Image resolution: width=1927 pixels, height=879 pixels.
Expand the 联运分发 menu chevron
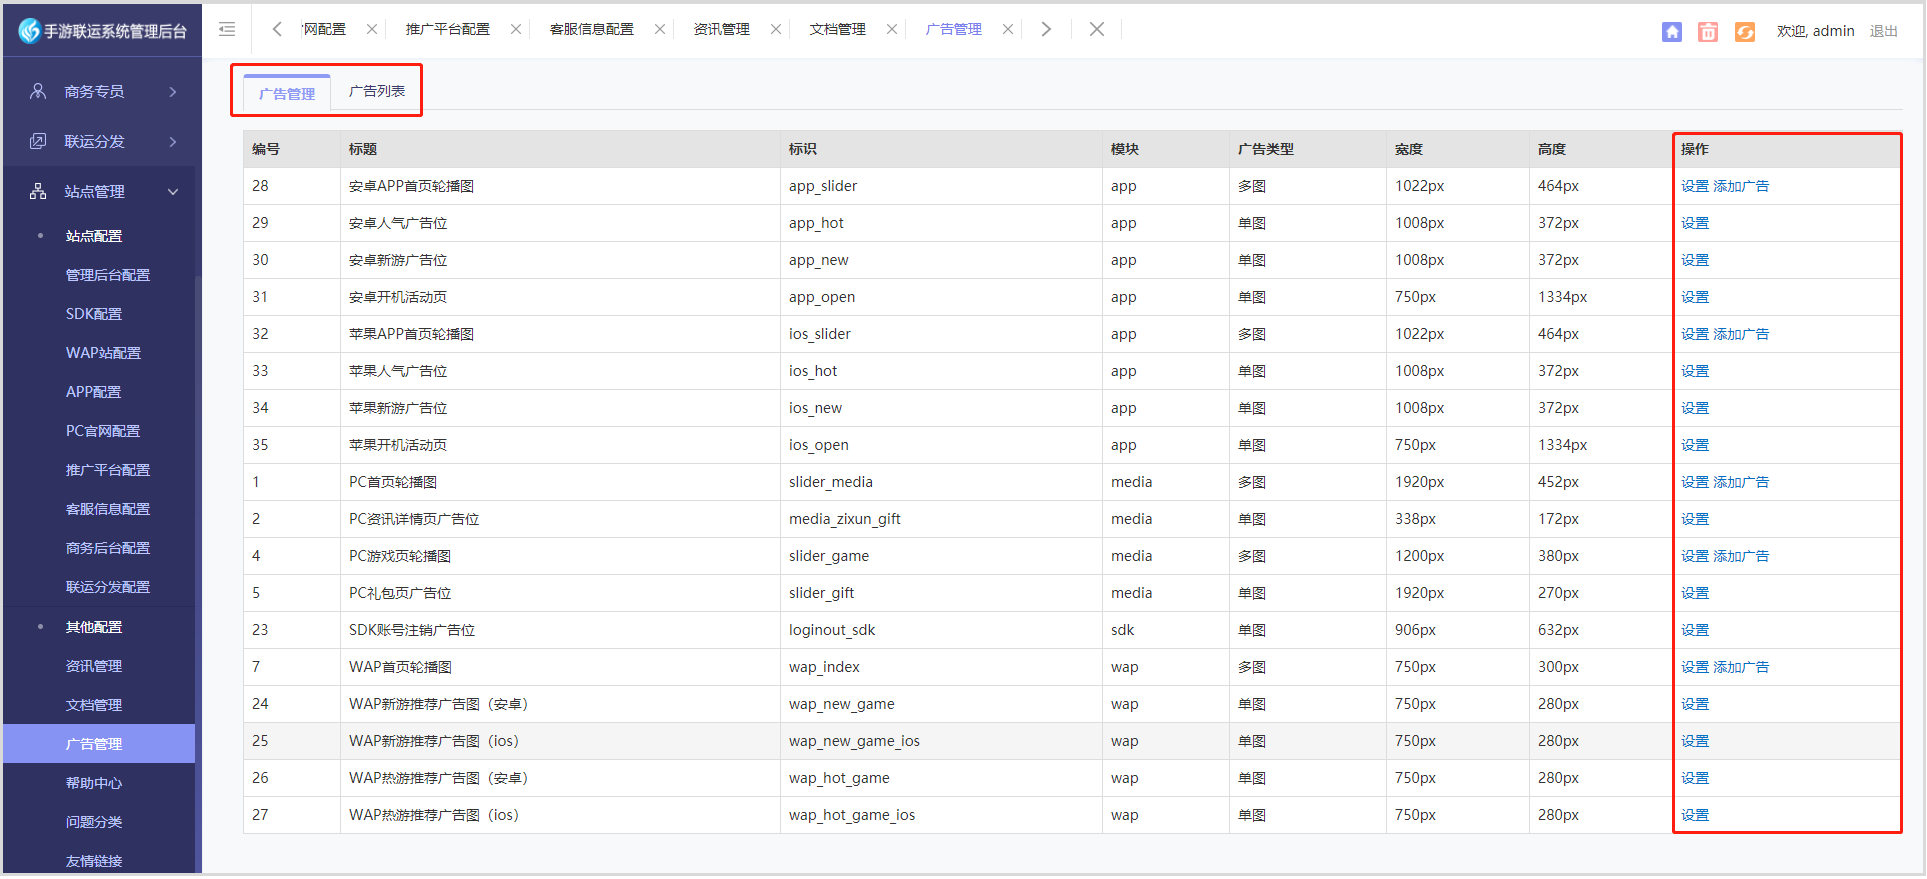coord(173,141)
